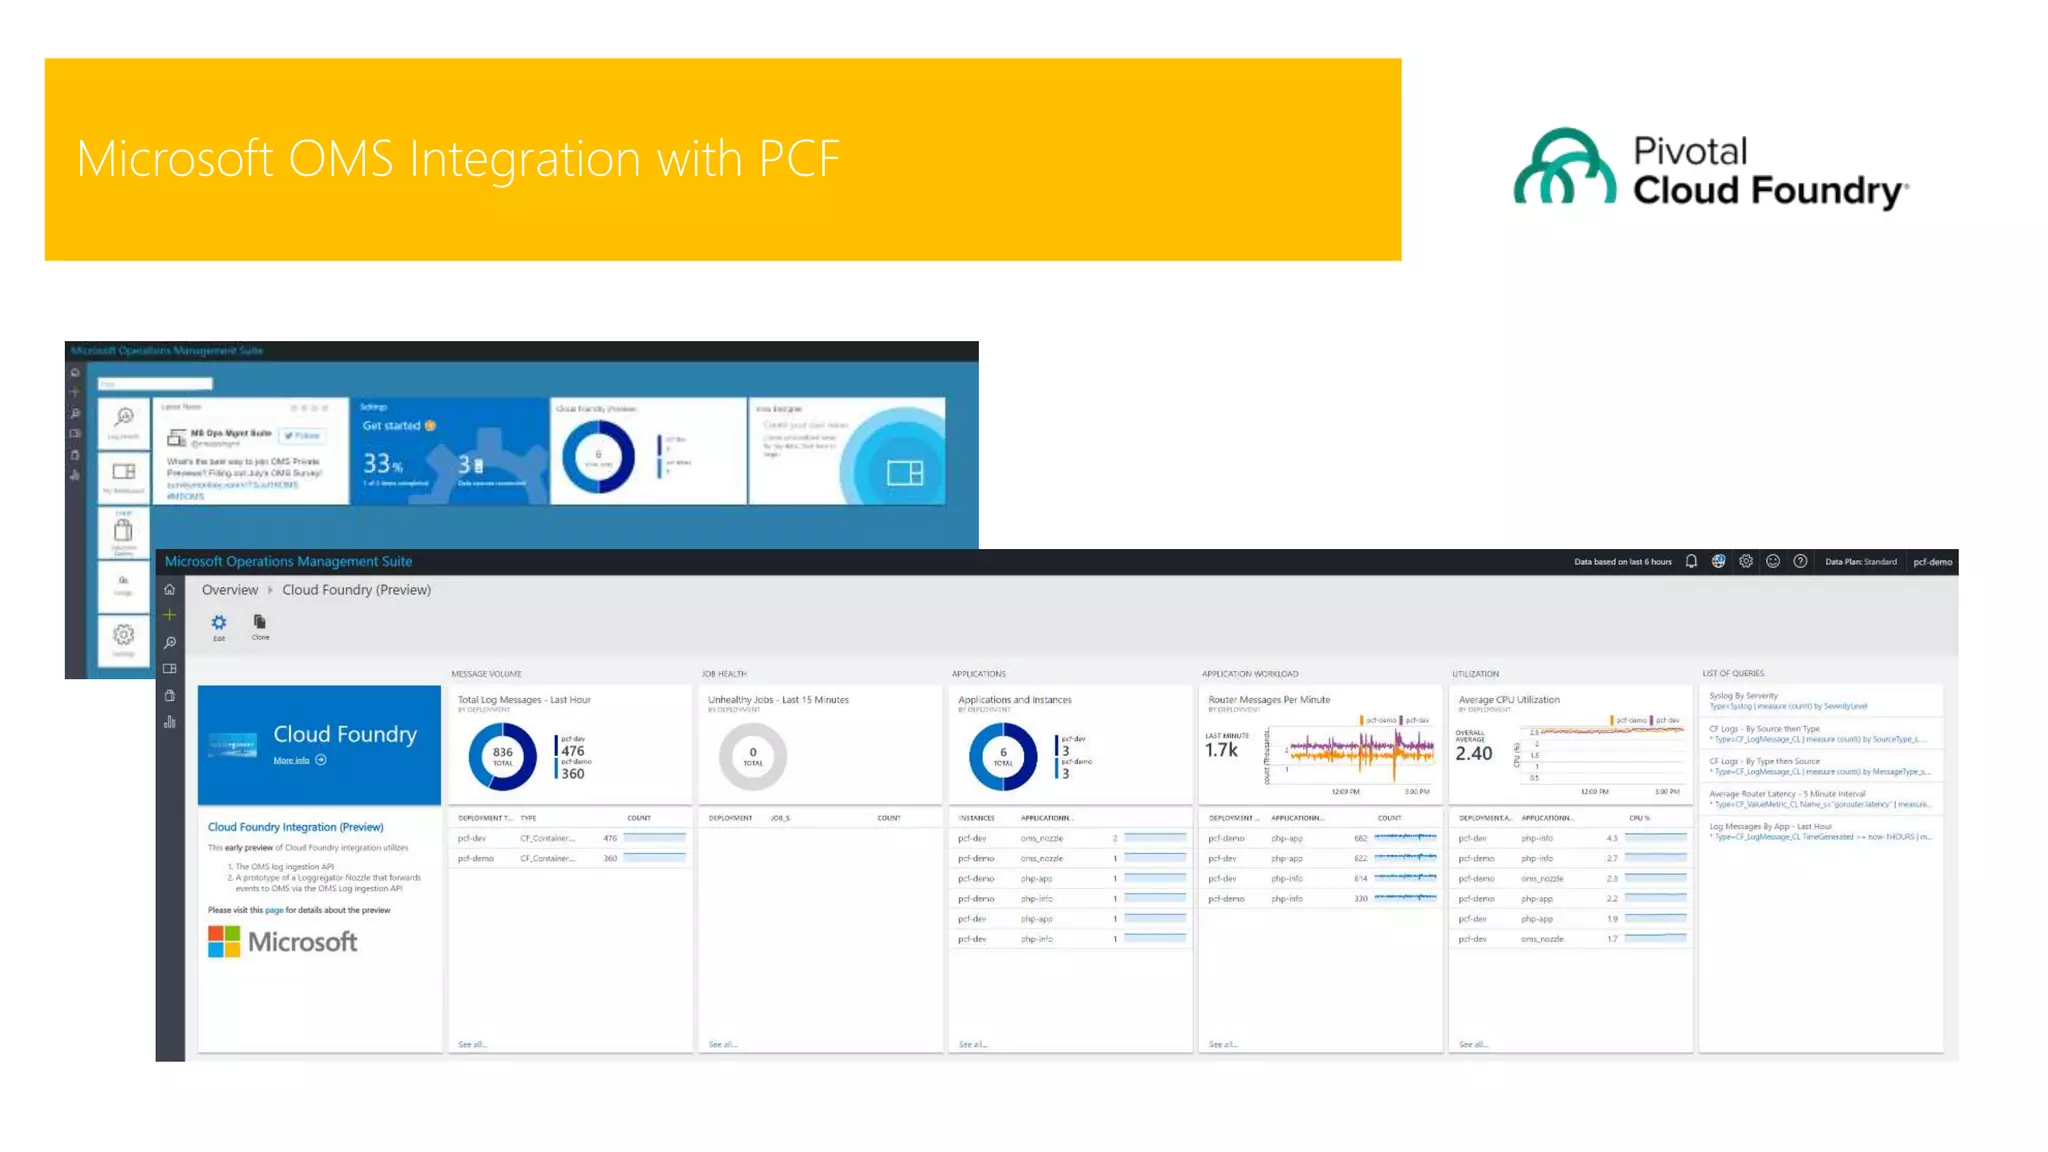Click See all under Message Volume
Screen dimensions: 2048x1152
[472, 1045]
